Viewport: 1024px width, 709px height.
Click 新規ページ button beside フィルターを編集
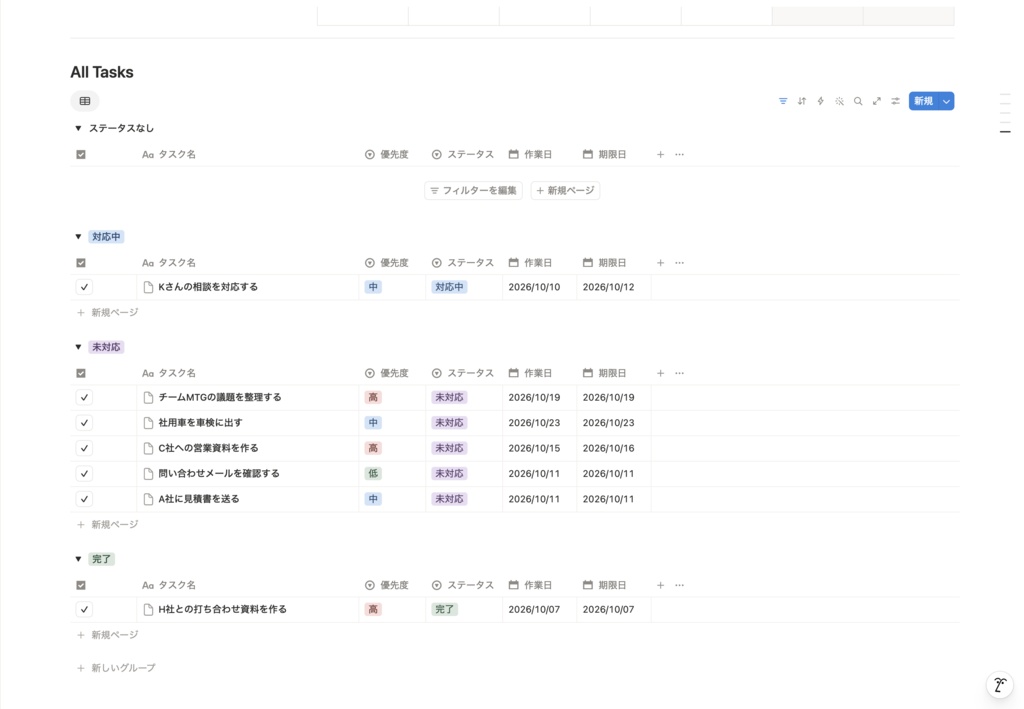[566, 191]
